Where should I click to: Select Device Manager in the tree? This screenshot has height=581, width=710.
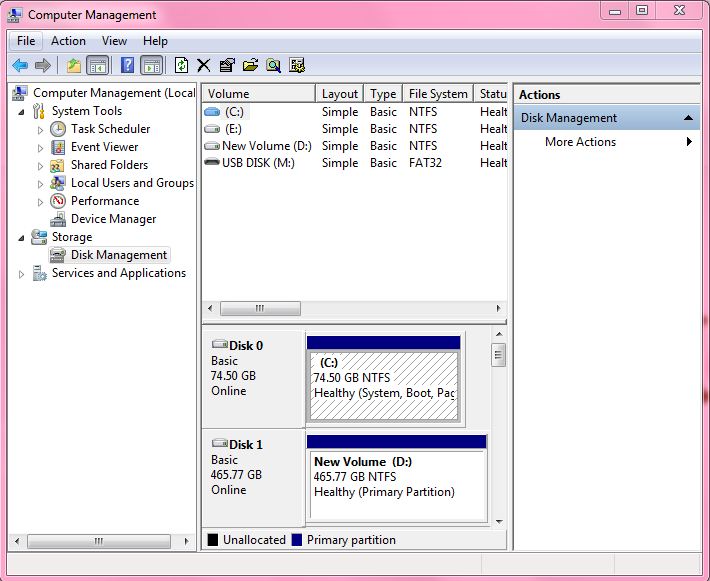pyautogui.click(x=113, y=219)
